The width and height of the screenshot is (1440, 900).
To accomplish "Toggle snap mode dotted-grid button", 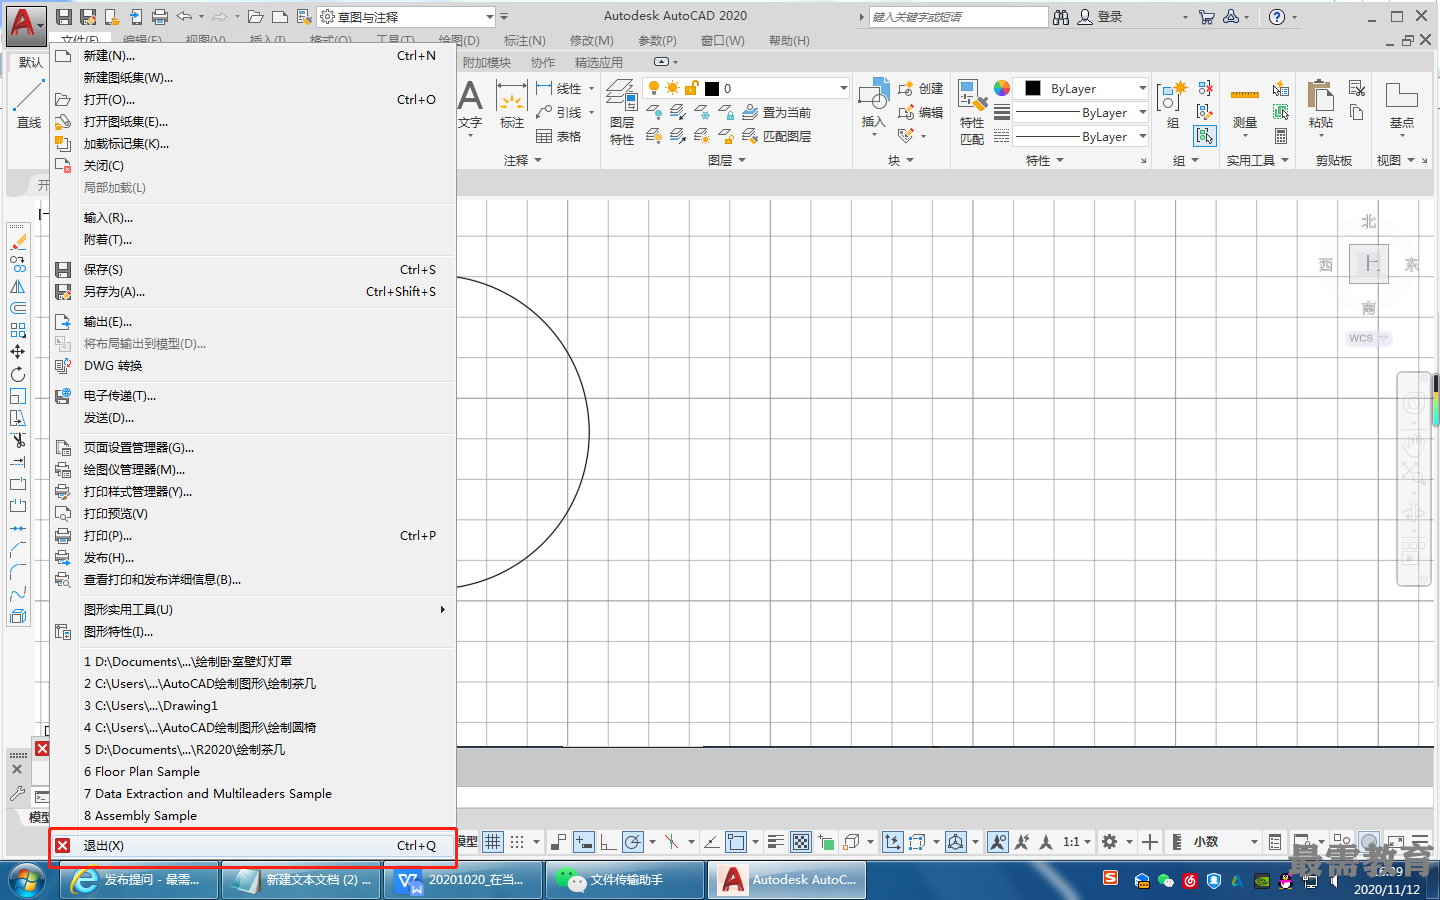I will click(516, 842).
